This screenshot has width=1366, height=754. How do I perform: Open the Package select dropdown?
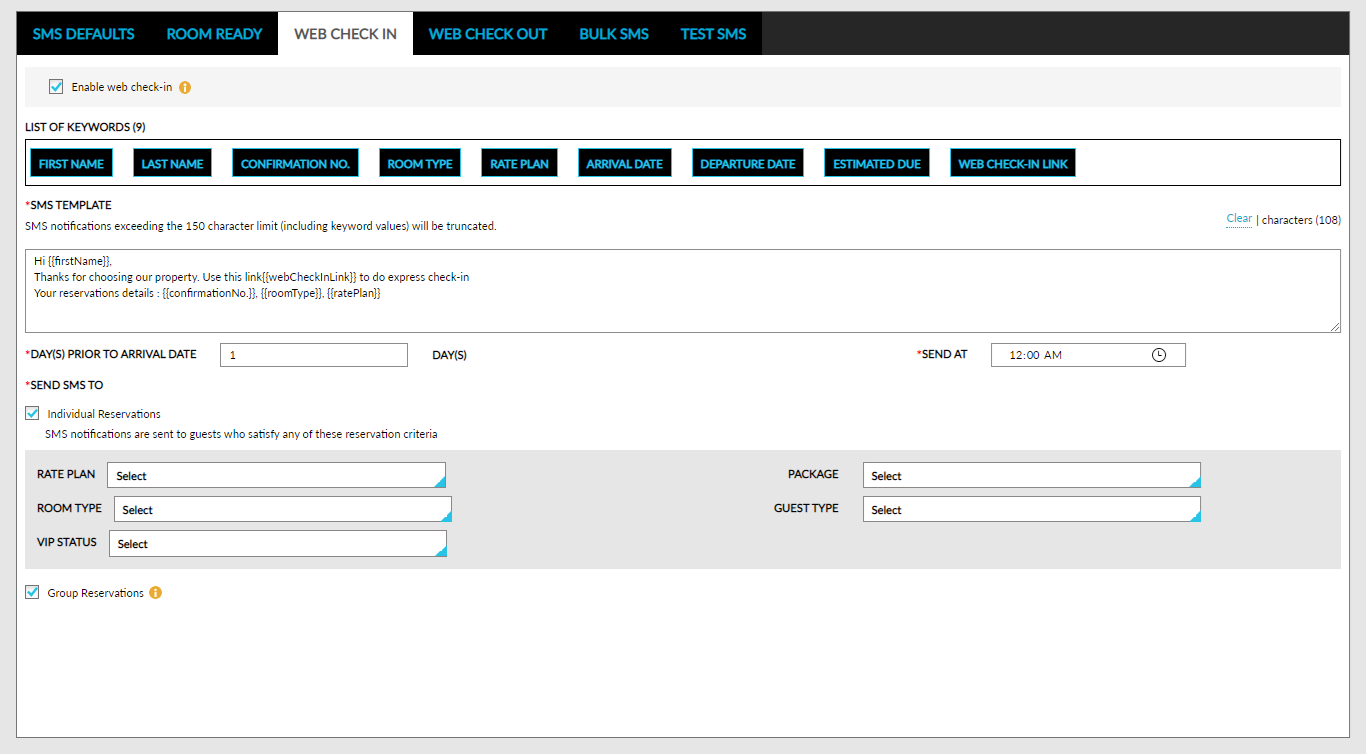coord(1031,475)
